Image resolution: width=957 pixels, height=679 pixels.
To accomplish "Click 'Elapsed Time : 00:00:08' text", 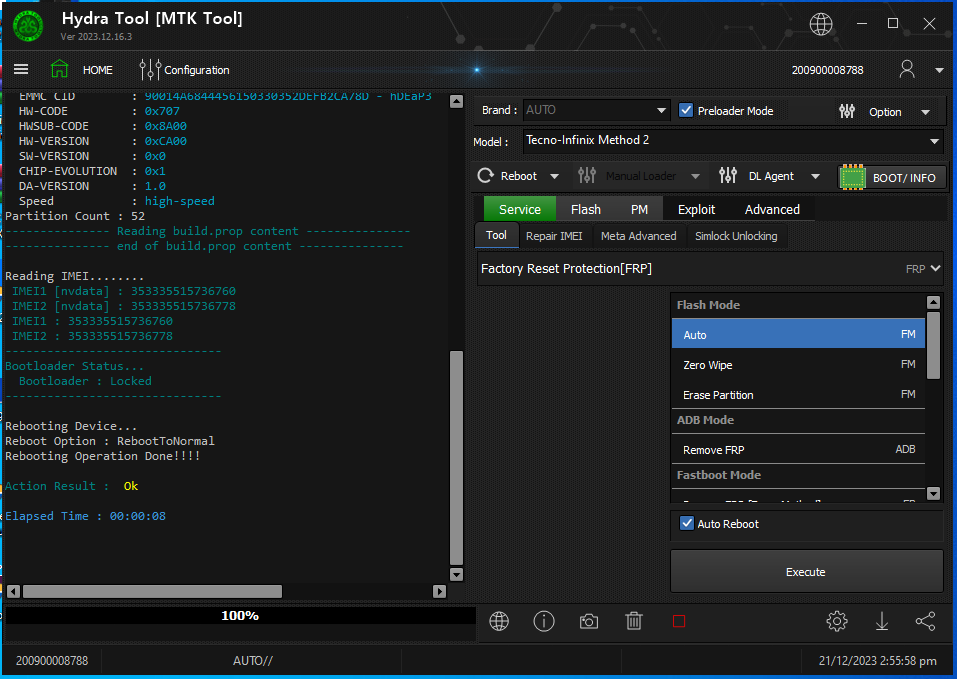I will [x=85, y=516].
